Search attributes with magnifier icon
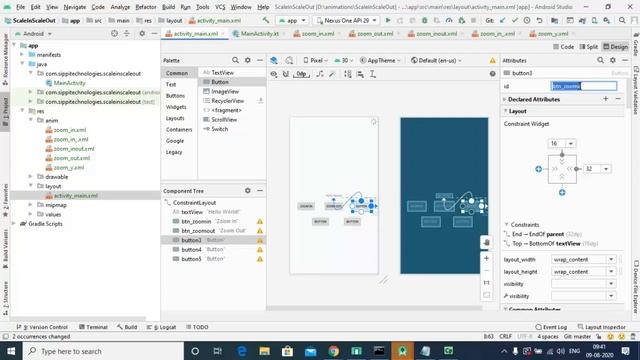 coord(600,60)
